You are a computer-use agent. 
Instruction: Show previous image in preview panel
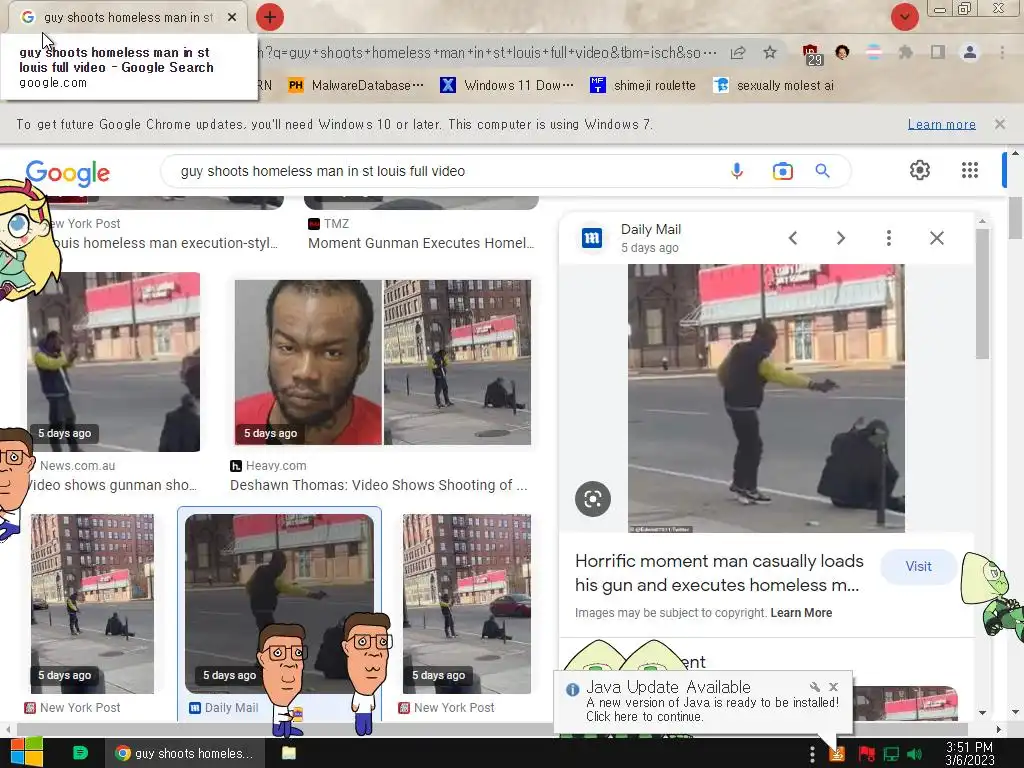[793, 238]
